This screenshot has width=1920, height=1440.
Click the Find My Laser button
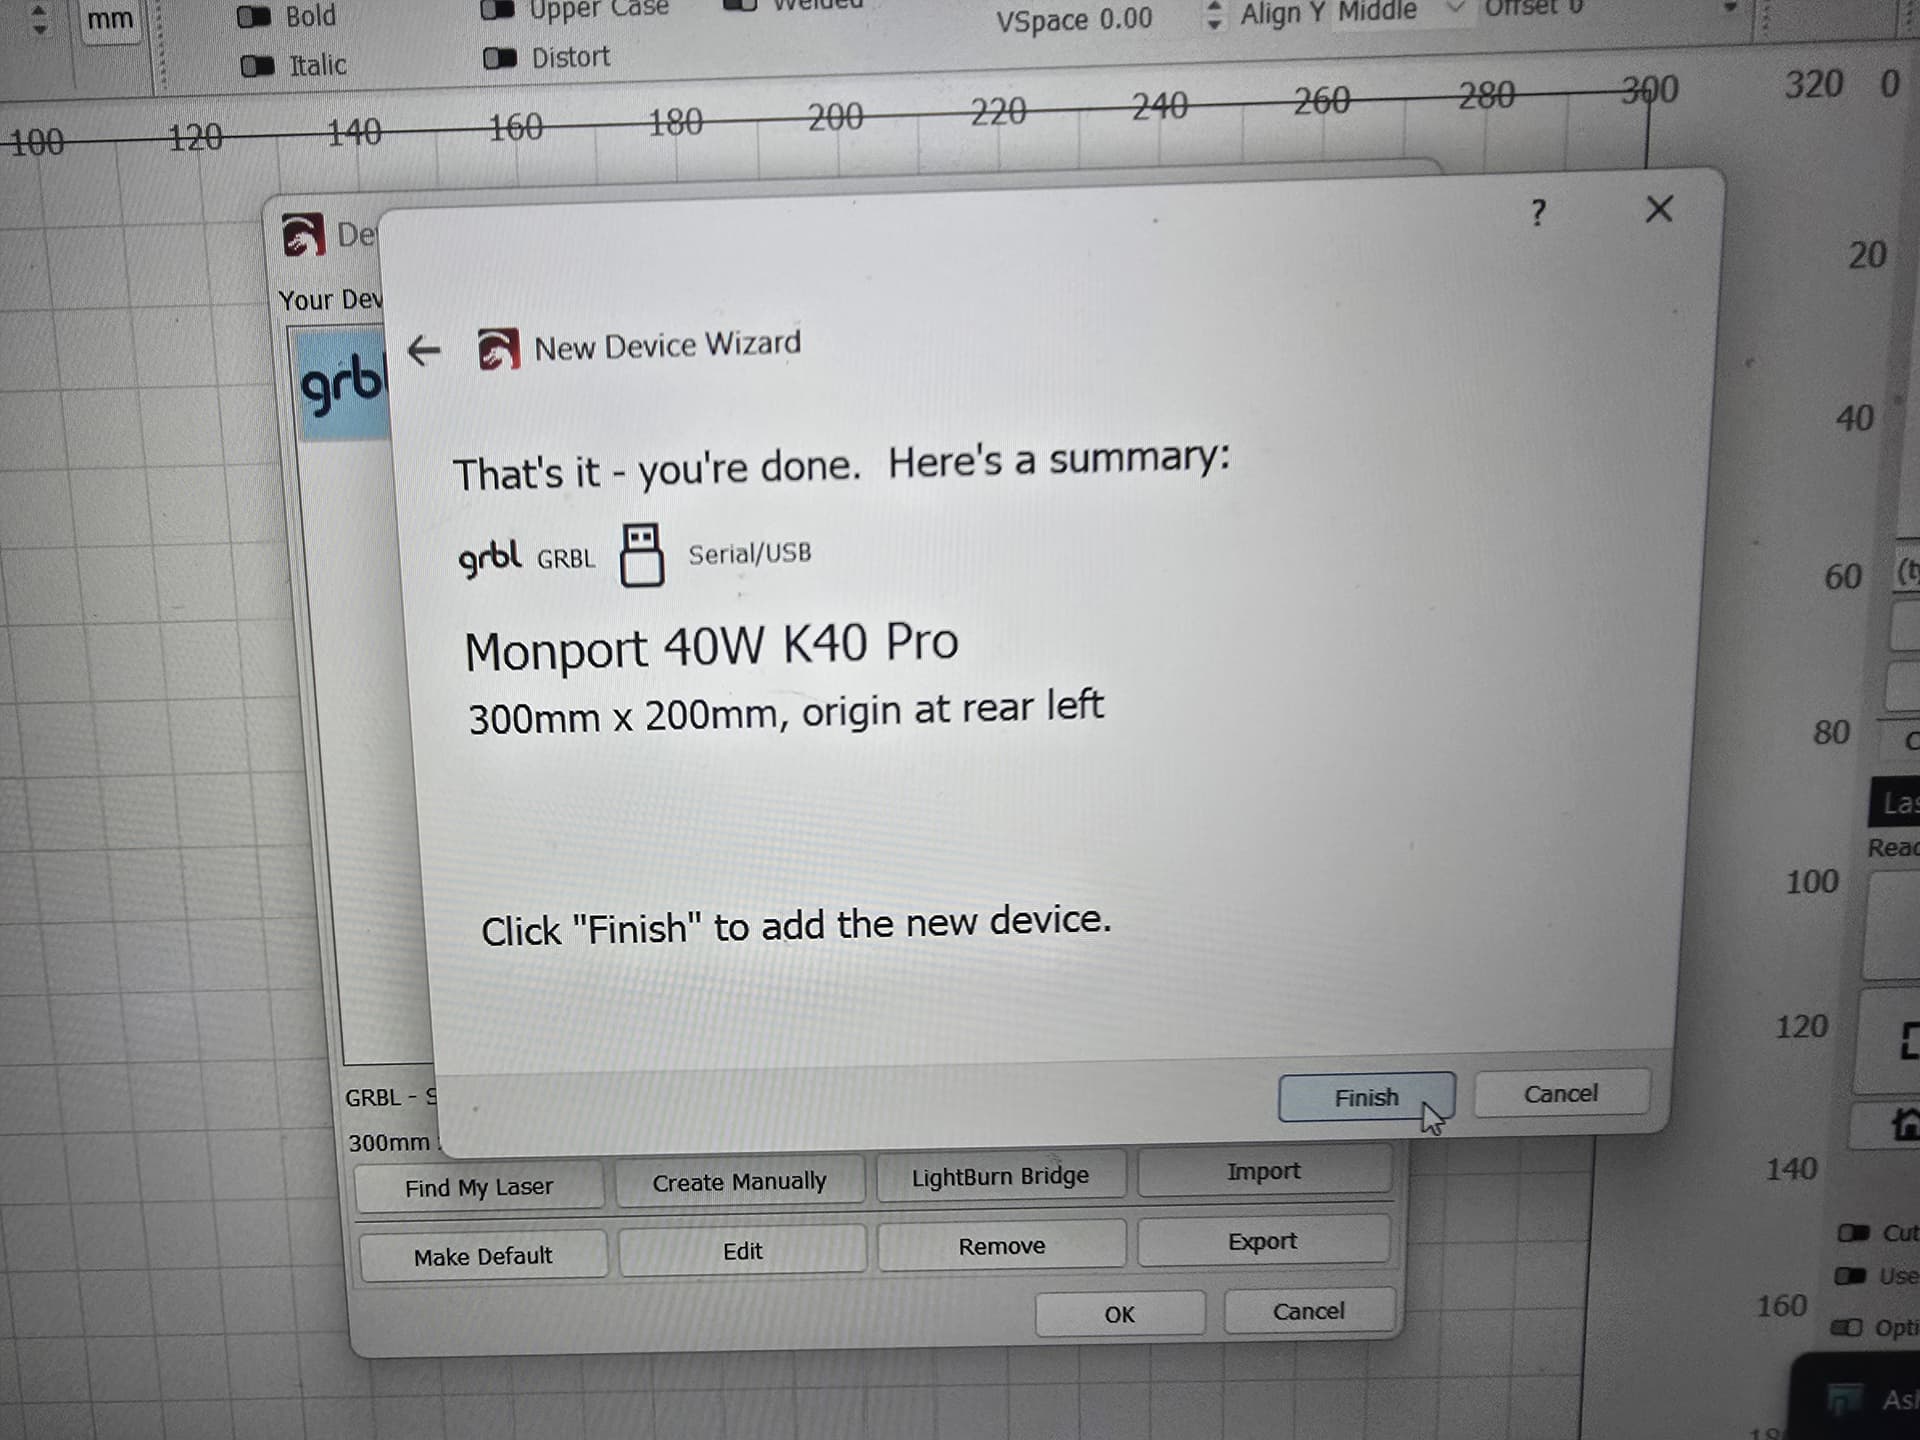click(x=479, y=1187)
